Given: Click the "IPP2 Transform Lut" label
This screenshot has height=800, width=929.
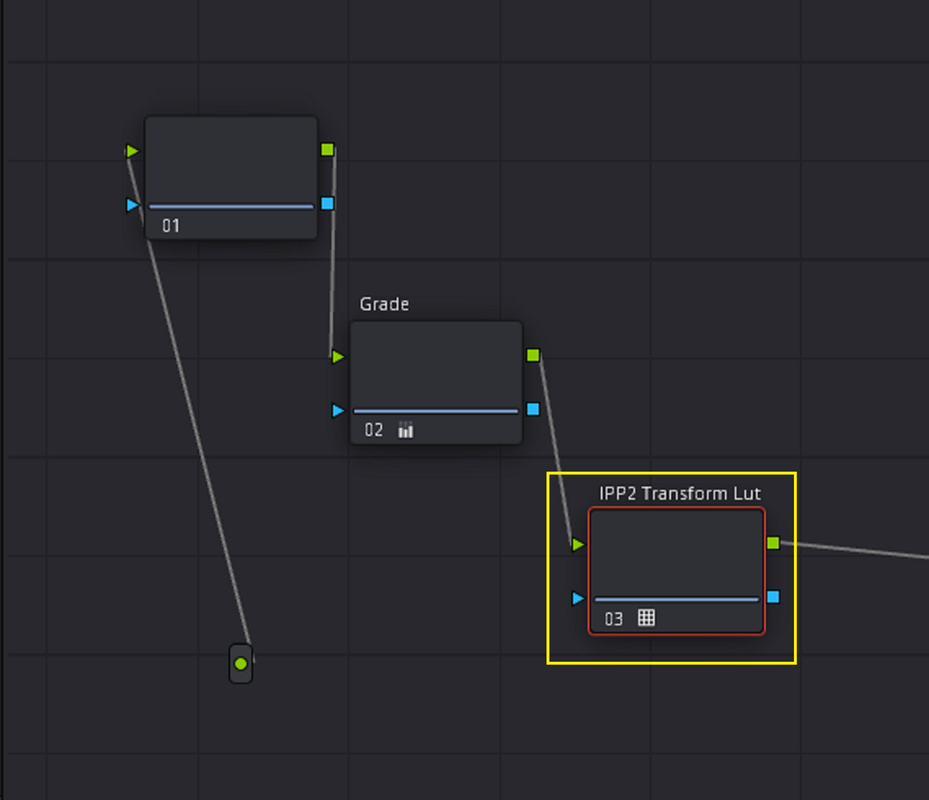Looking at the screenshot, I should click(680, 494).
